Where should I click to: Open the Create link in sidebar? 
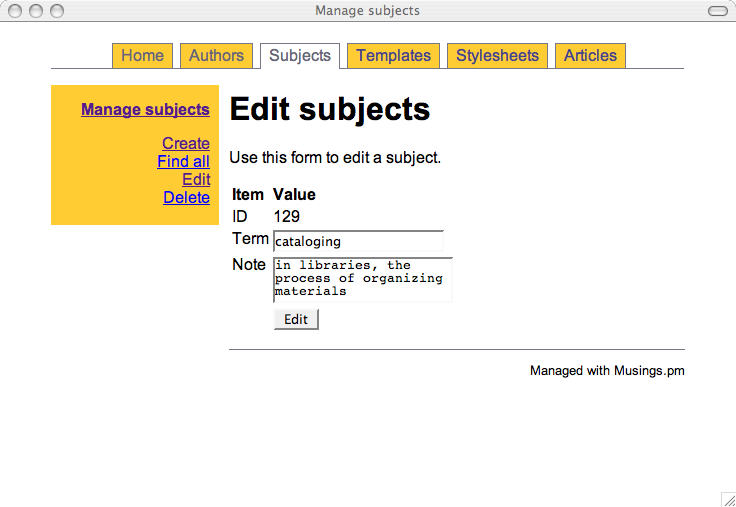click(x=186, y=144)
